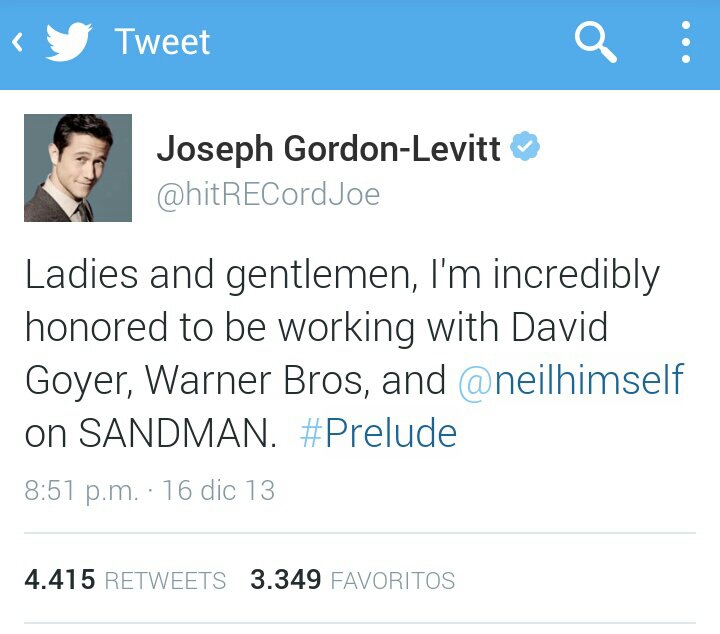Screen dimensions: 720x634
Task: View the 3.349 favorites count
Action: click(286, 579)
